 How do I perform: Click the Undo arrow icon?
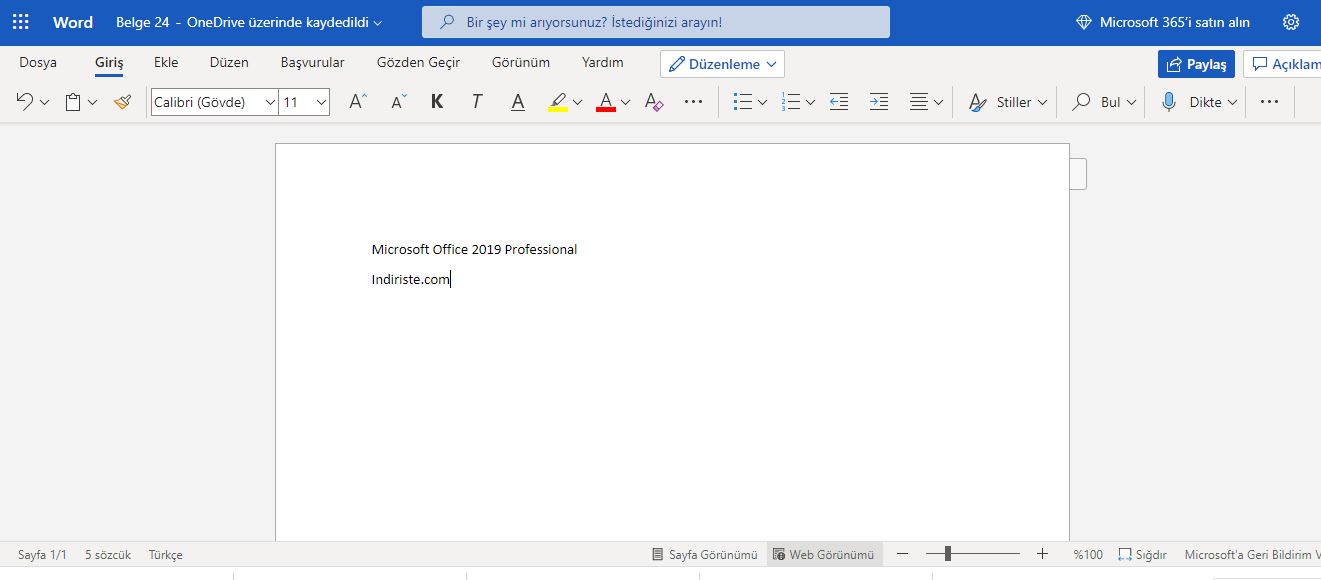coord(25,102)
